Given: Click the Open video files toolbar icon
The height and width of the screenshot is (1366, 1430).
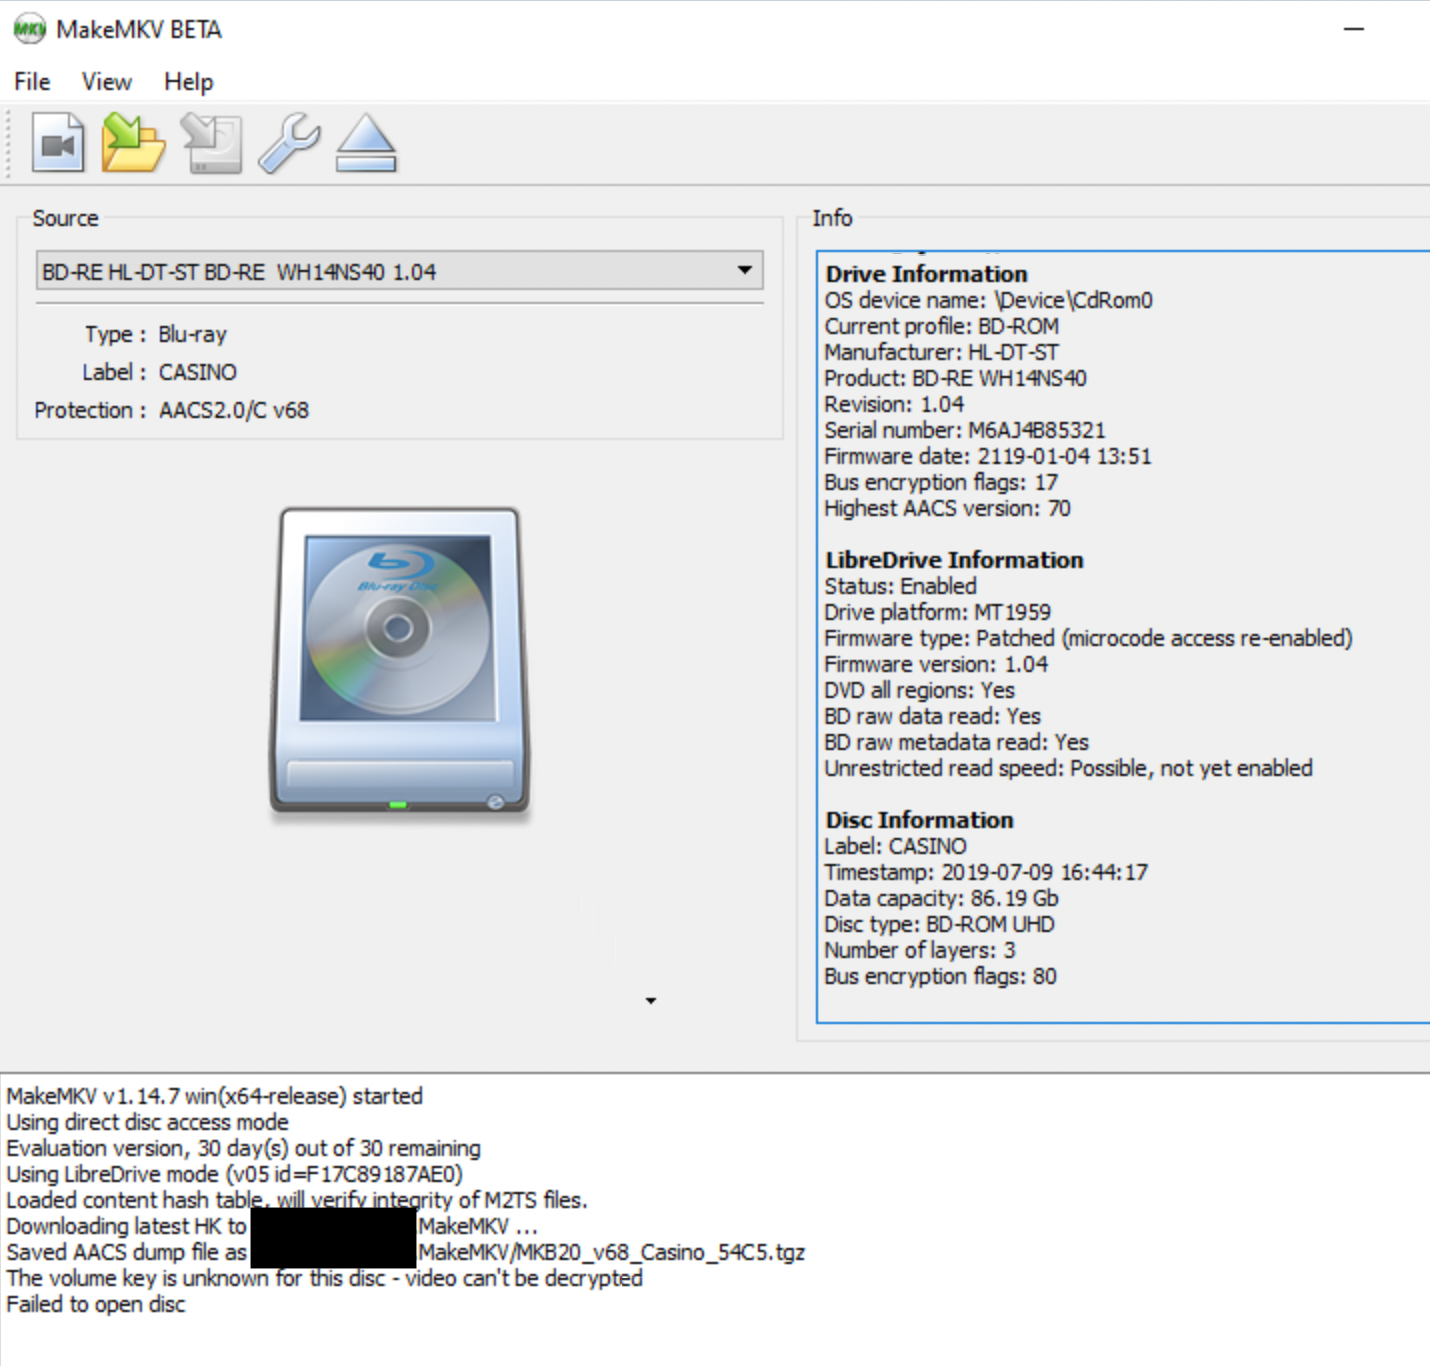Looking at the screenshot, I should click(x=58, y=143).
